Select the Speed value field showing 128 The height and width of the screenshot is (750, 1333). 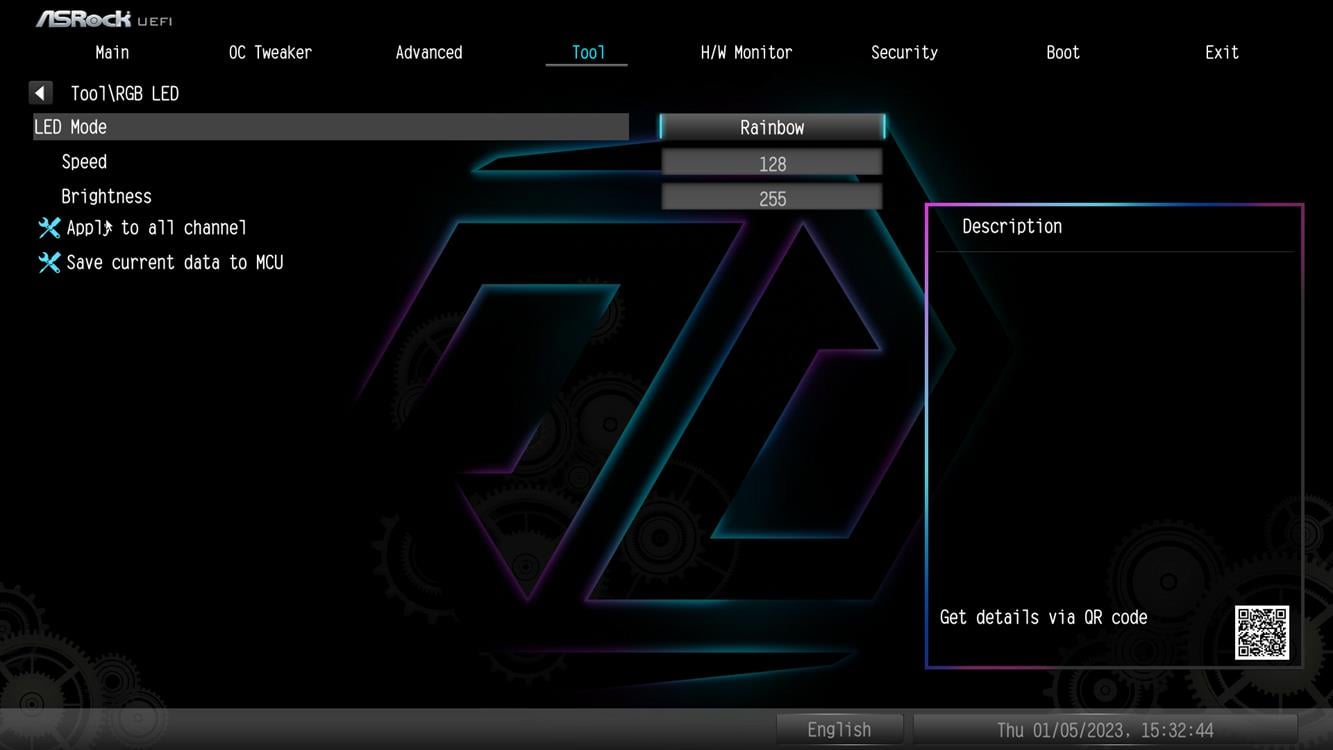click(771, 163)
